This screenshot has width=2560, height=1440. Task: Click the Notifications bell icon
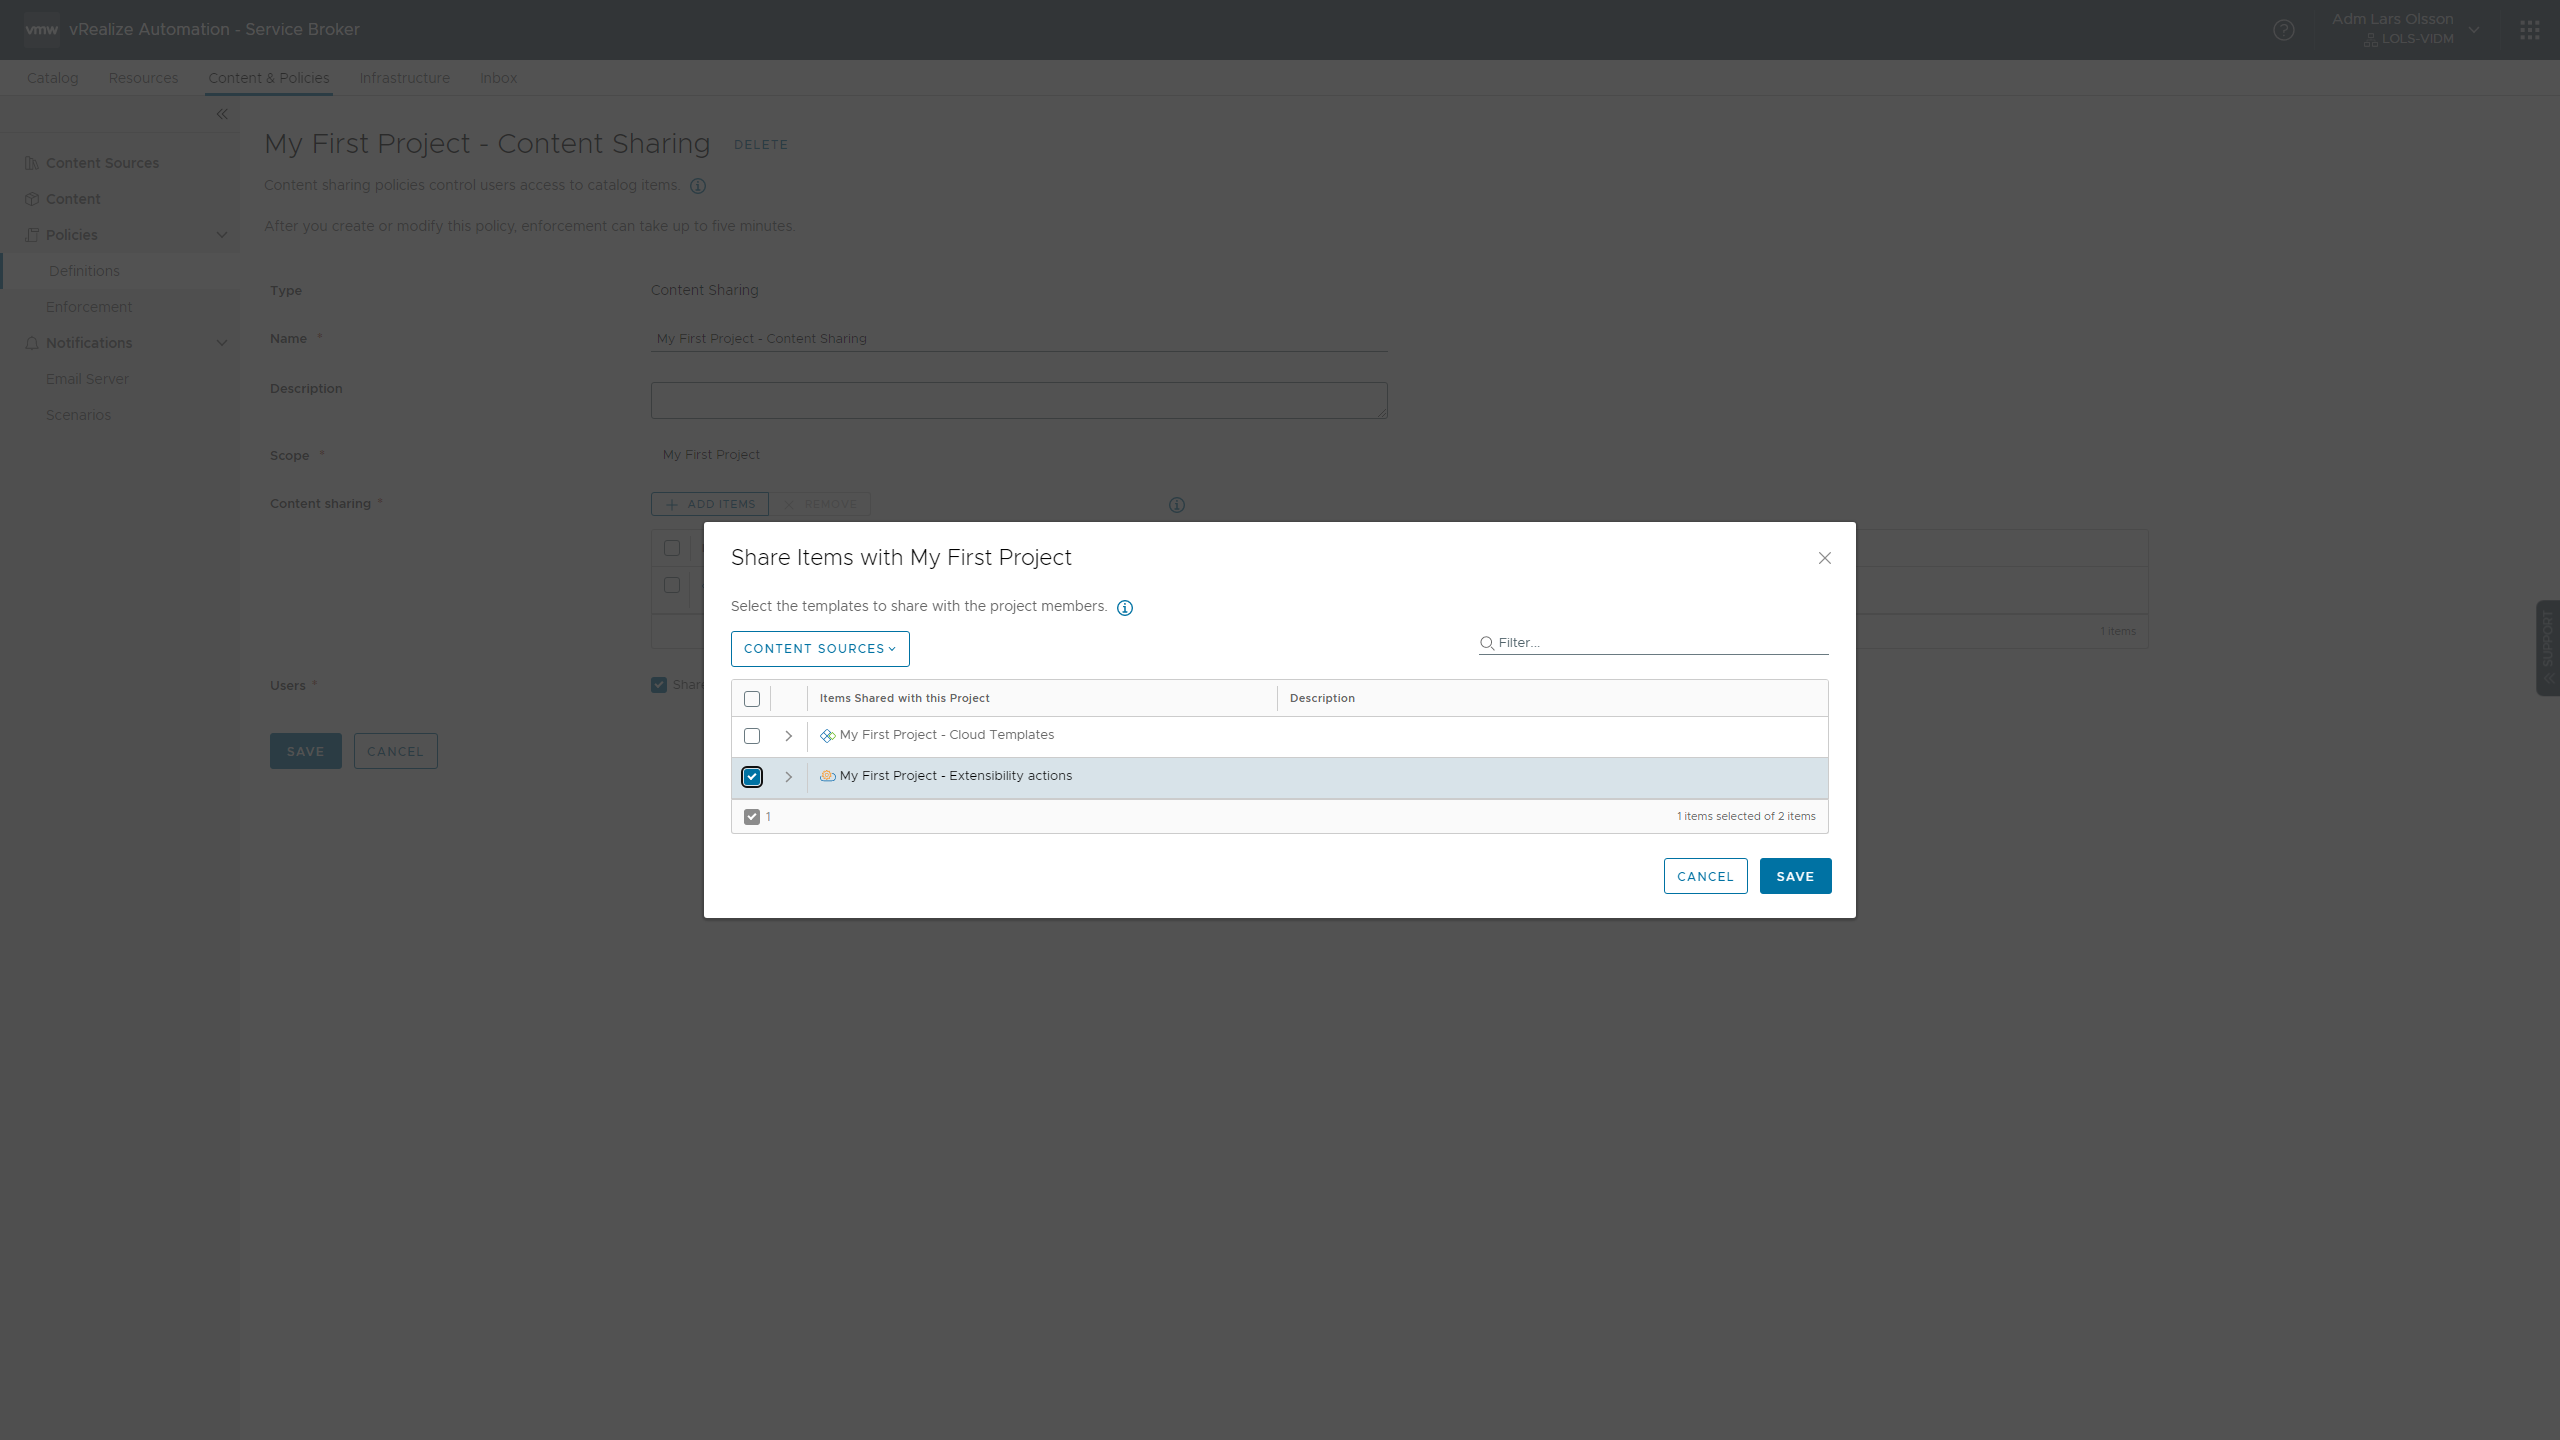click(32, 343)
